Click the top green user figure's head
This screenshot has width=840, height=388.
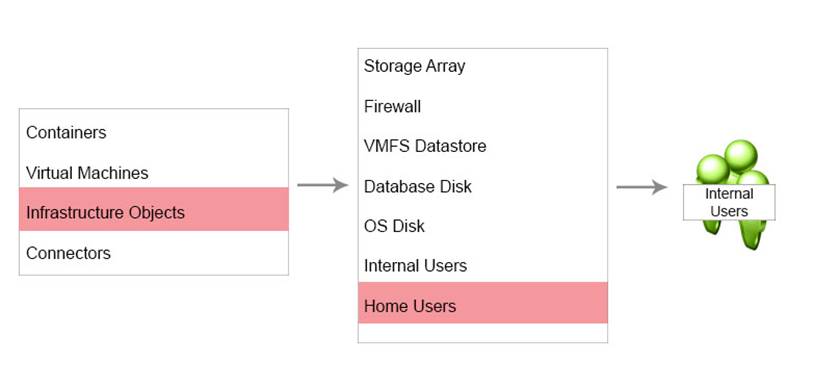[741, 156]
